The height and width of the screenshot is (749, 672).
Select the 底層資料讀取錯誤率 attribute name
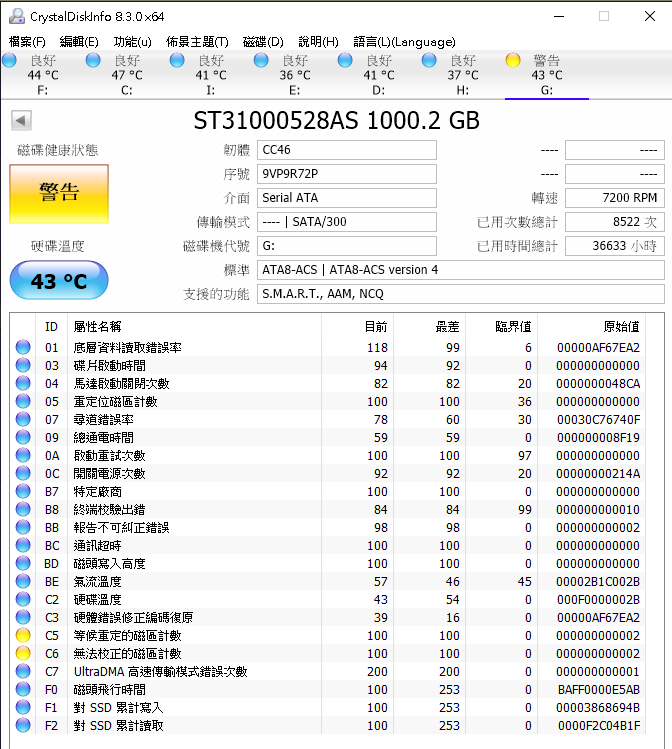128,348
